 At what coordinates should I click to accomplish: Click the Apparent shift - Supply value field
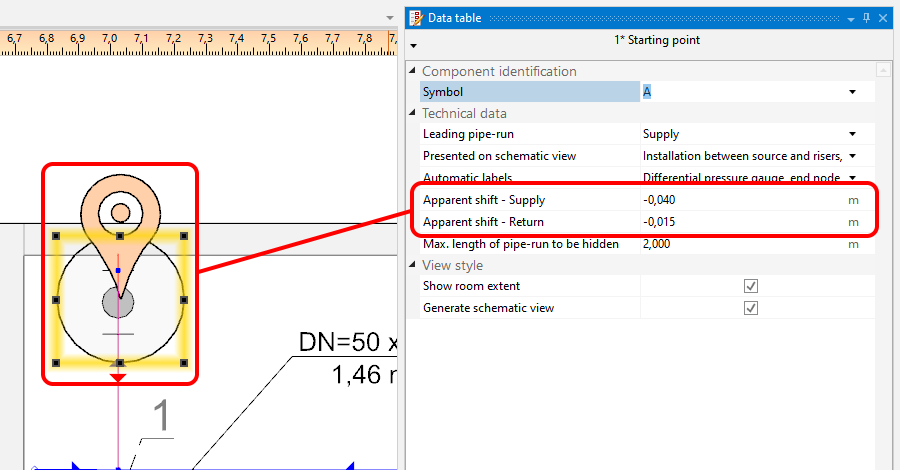click(740, 200)
